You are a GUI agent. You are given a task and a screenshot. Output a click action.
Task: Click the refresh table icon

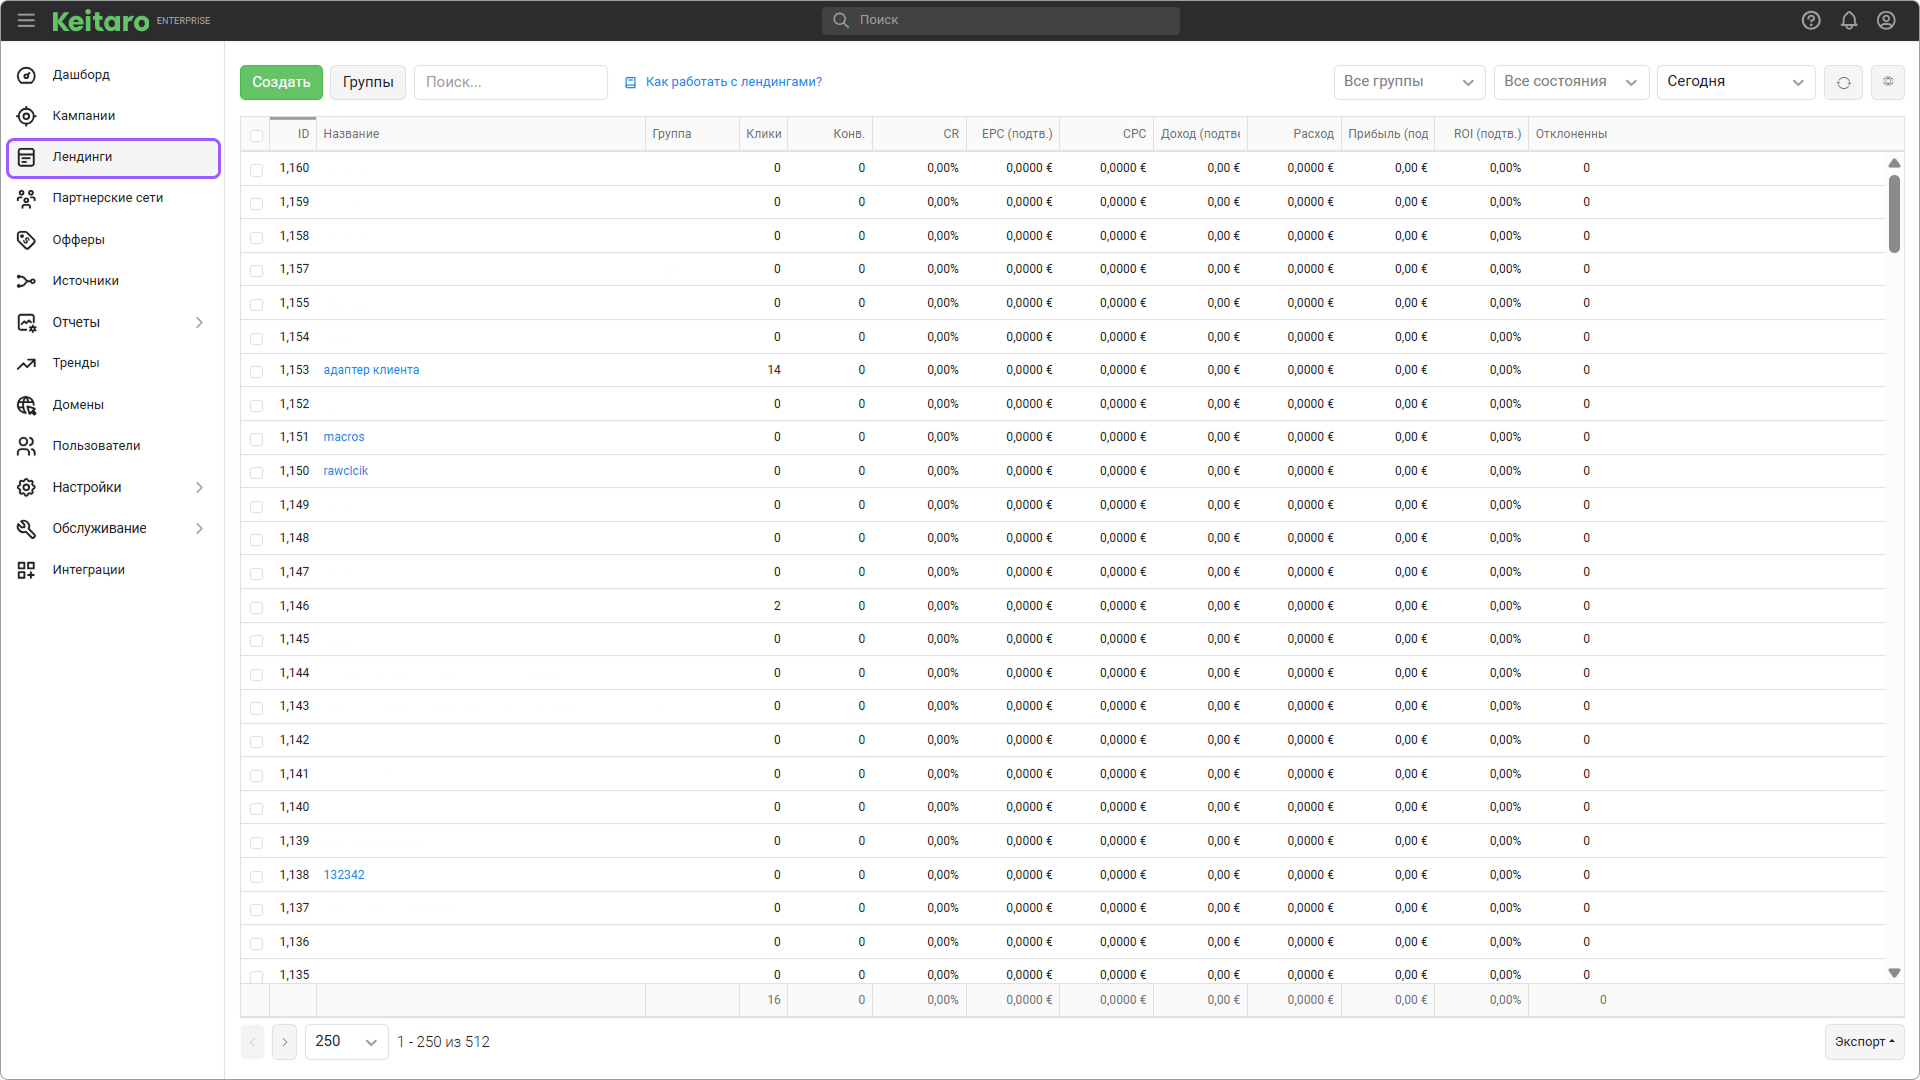pyautogui.click(x=1843, y=82)
